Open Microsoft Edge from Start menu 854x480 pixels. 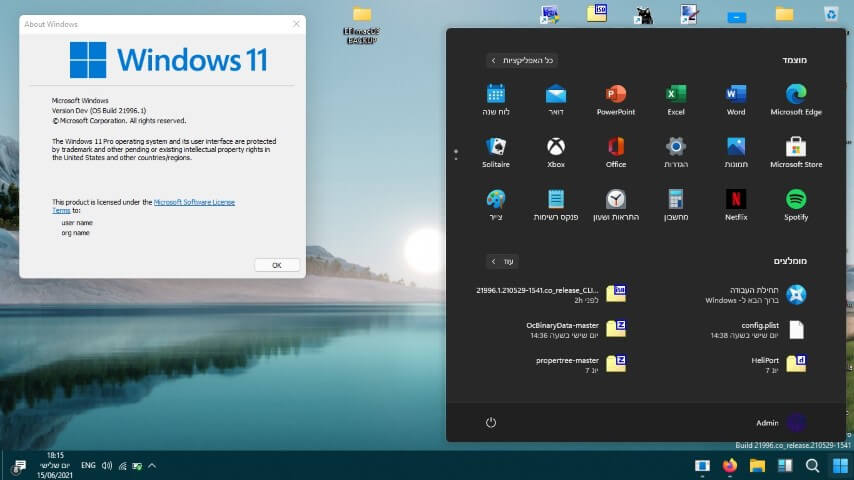click(x=796, y=100)
